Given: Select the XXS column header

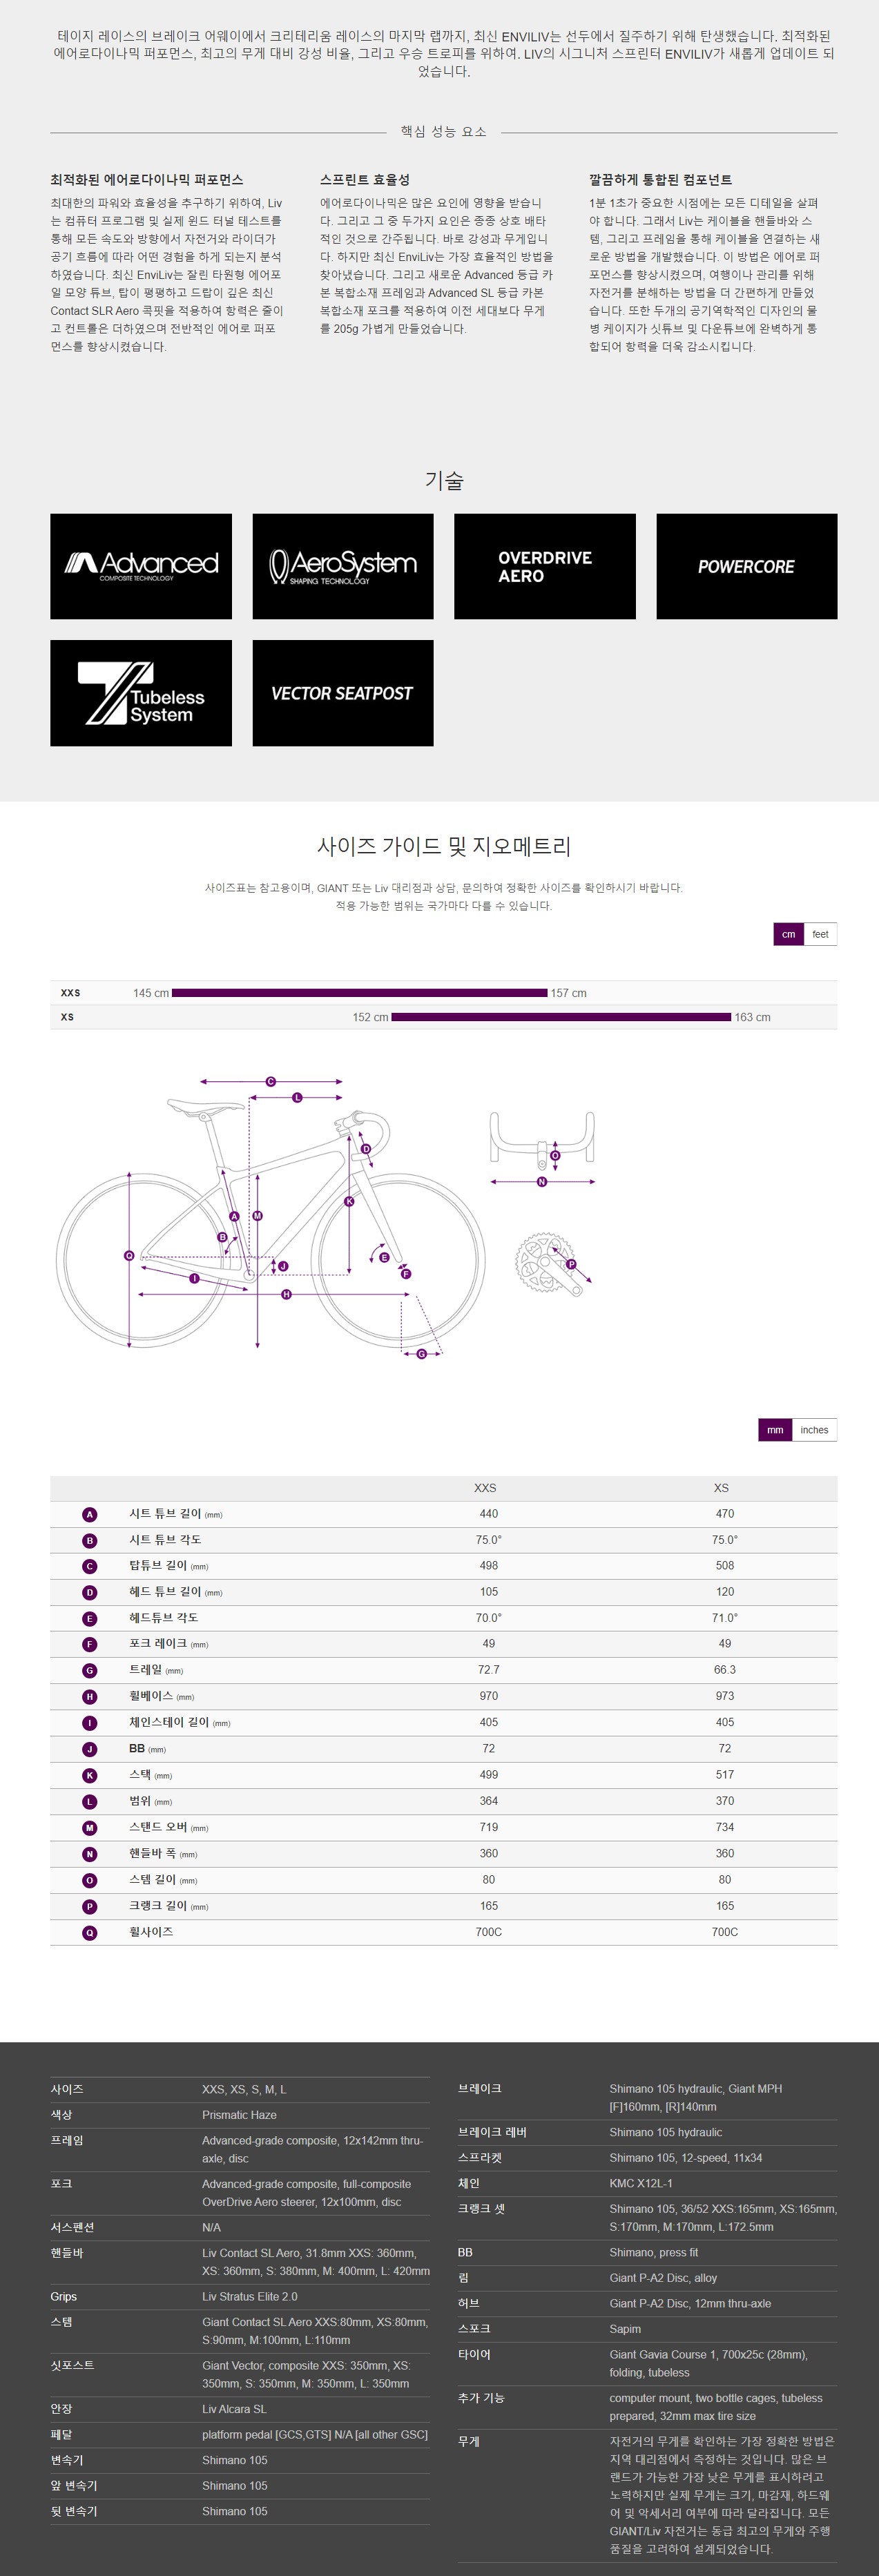Looking at the screenshot, I should (485, 1488).
